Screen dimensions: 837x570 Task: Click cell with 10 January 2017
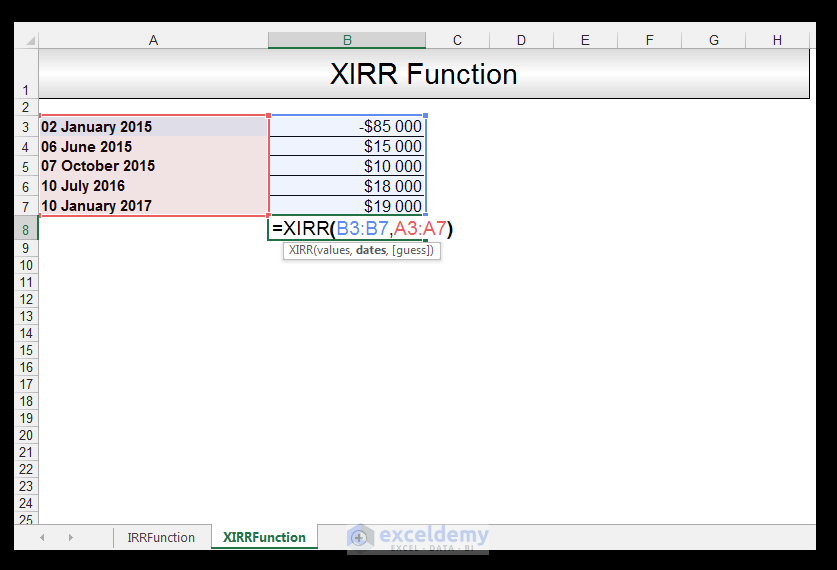[154, 205]
